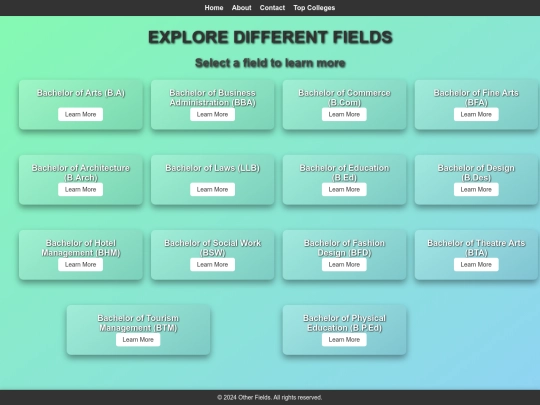Go to the About page
The height and width of the screenshot is (405, 540).
[x=241, y=8]
